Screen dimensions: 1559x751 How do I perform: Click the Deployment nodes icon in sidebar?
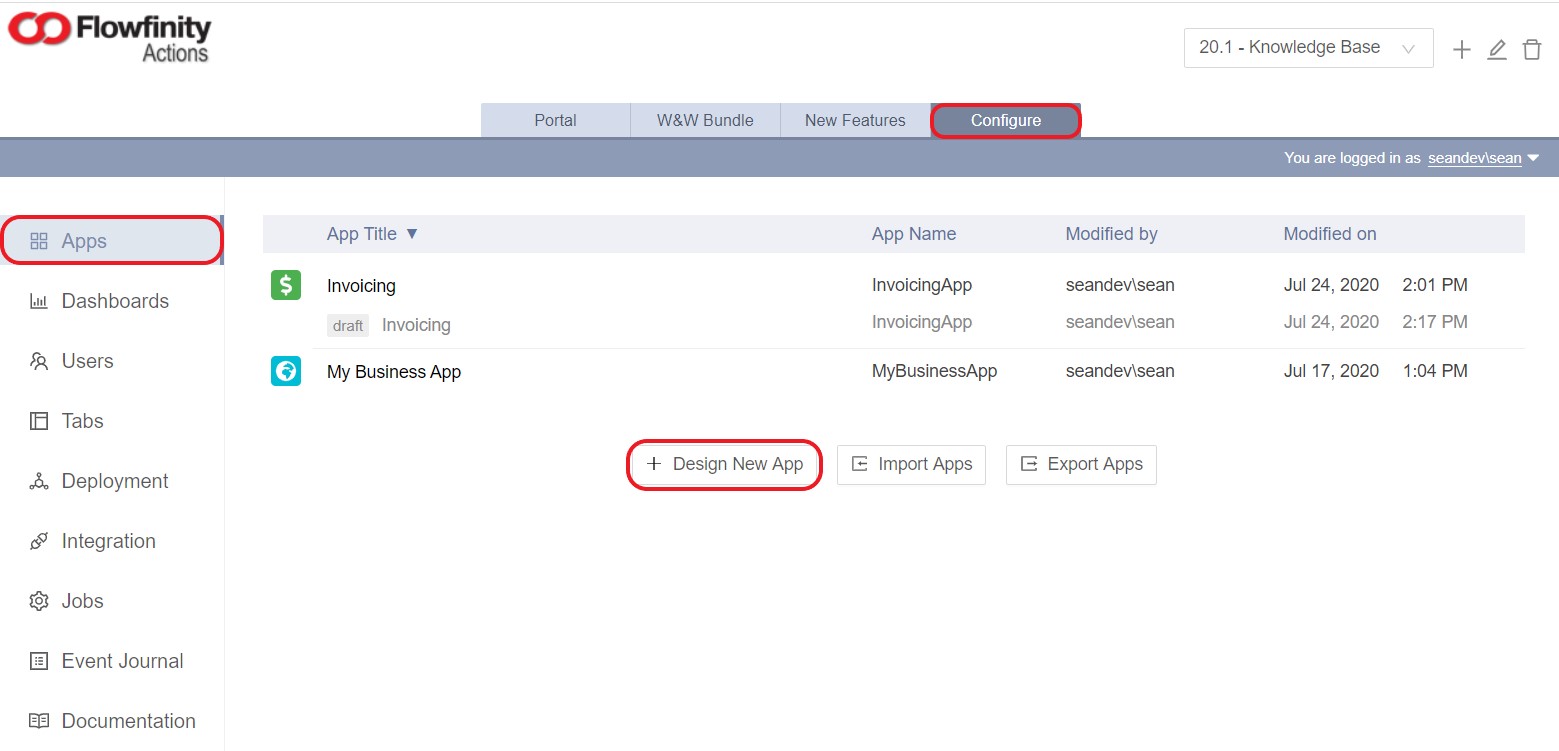coord(39,481)
